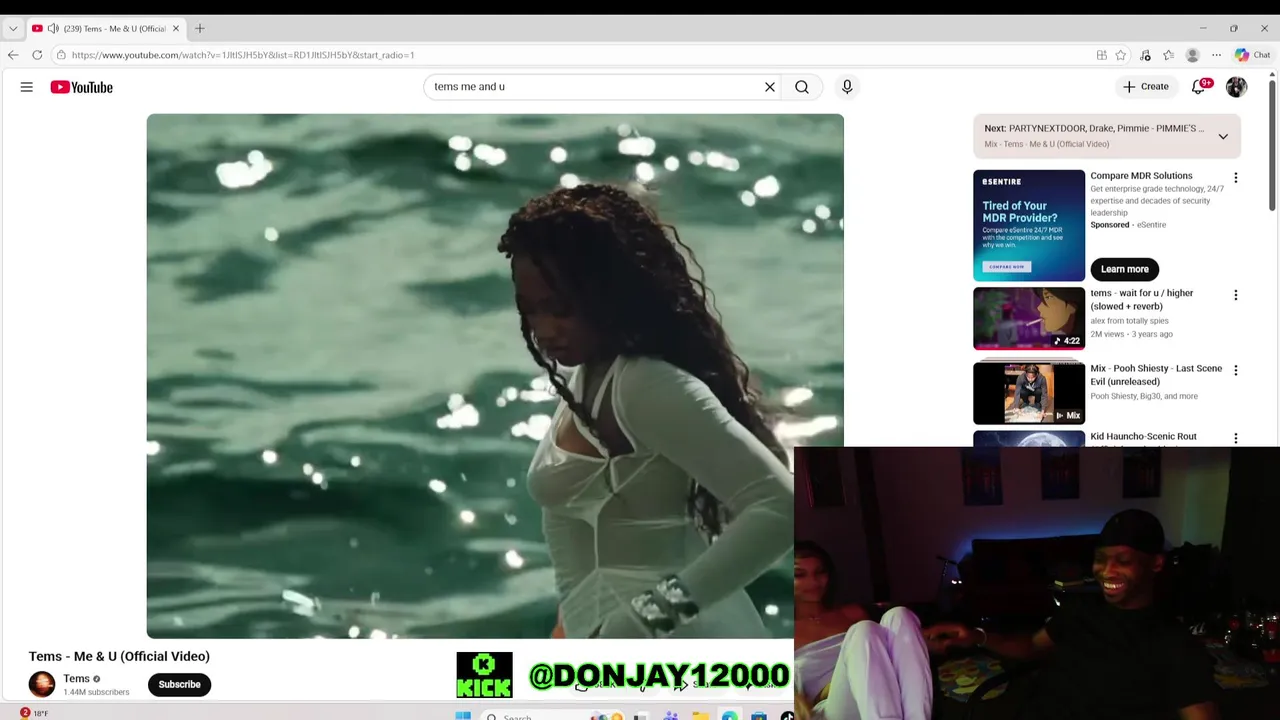Open a new browser tab
This screenshot has width=1280, height=720.
point(200,28)
